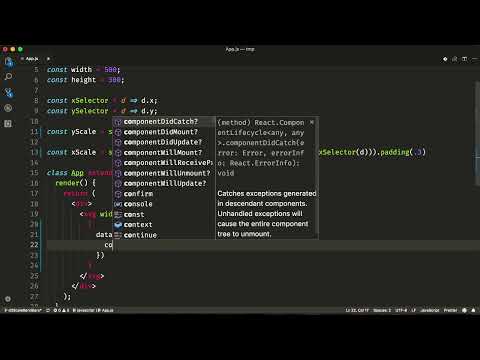This screenshot has height=360, width=480.
Task: Change the UTF-8 file encoding
Action: tap(401, 310)
